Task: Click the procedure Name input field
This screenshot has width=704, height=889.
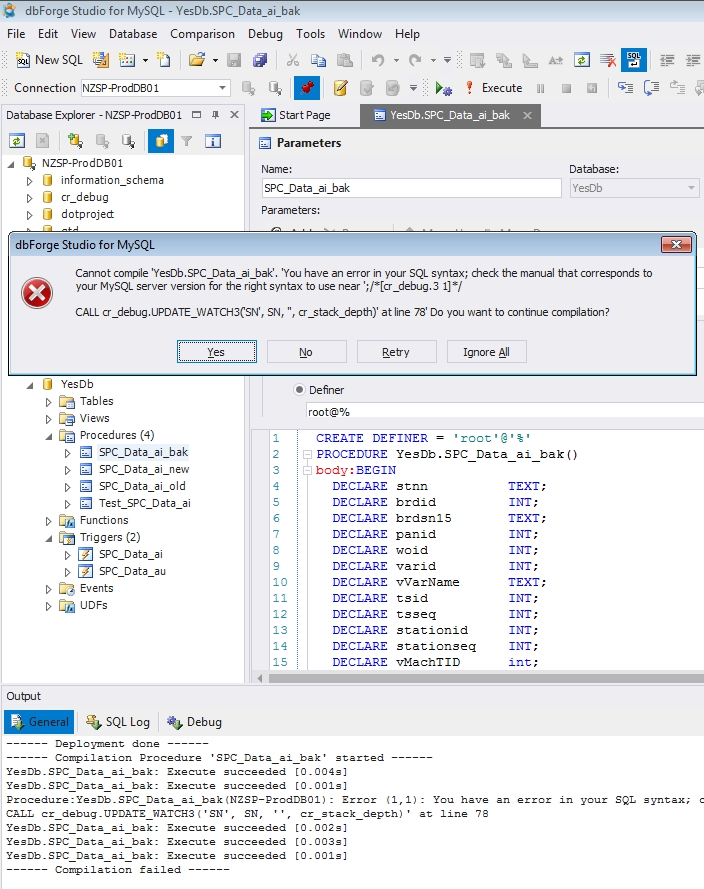Action: pyautogui.click(x=411, y=188)
